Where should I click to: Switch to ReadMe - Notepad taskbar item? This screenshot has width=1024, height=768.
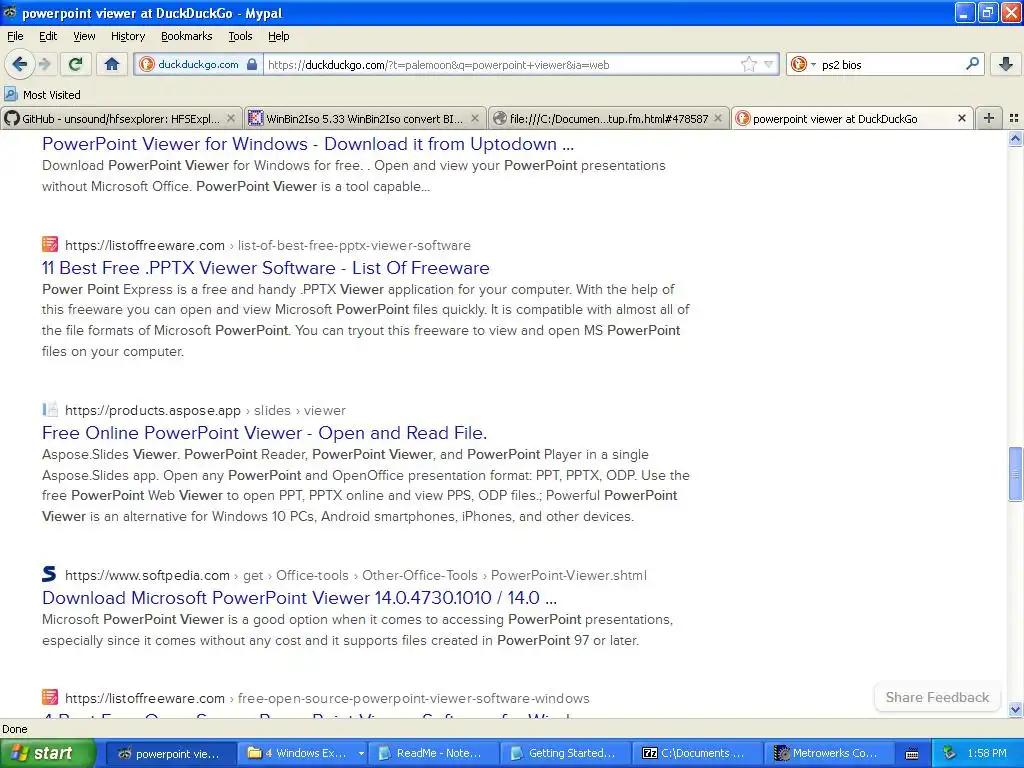click(433, 753)
